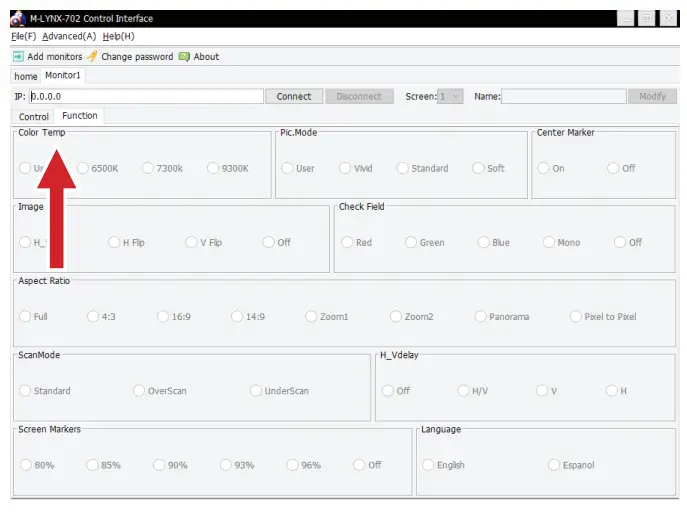Click the Connect button
Viewport: 687px width, 512px height.
tap(294, 96)
